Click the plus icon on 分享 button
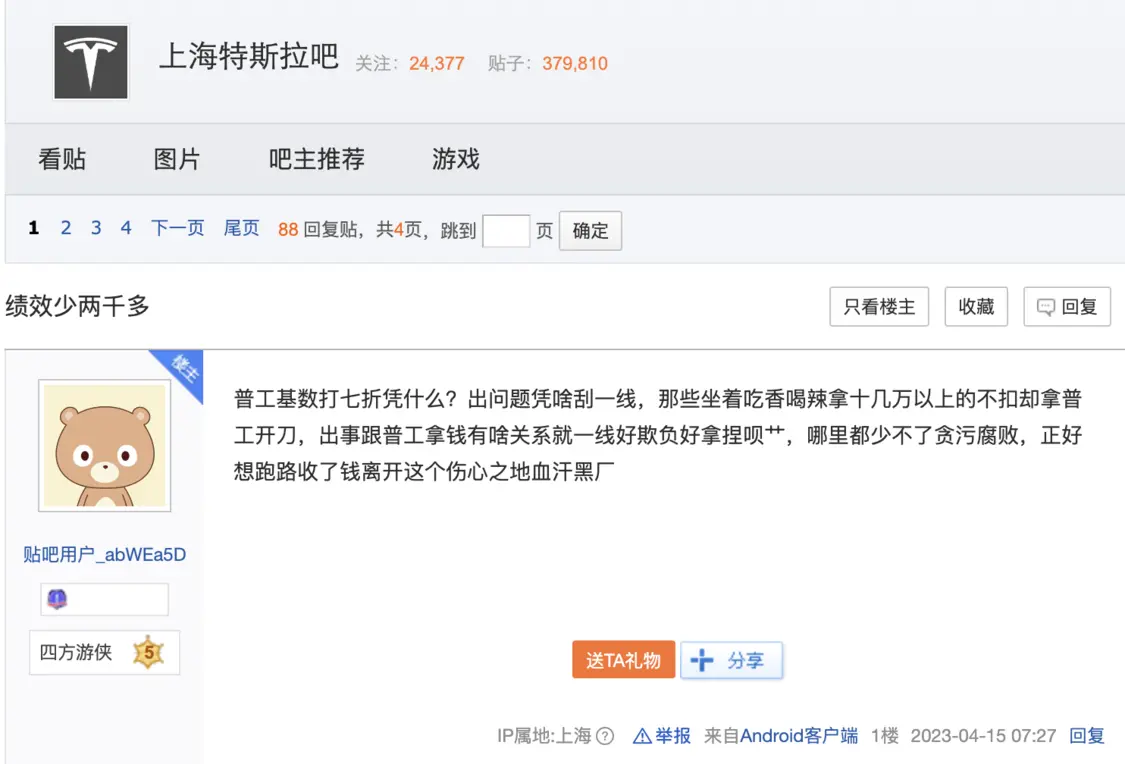This screenshot has width=1125, height=764. pos(702,660)
